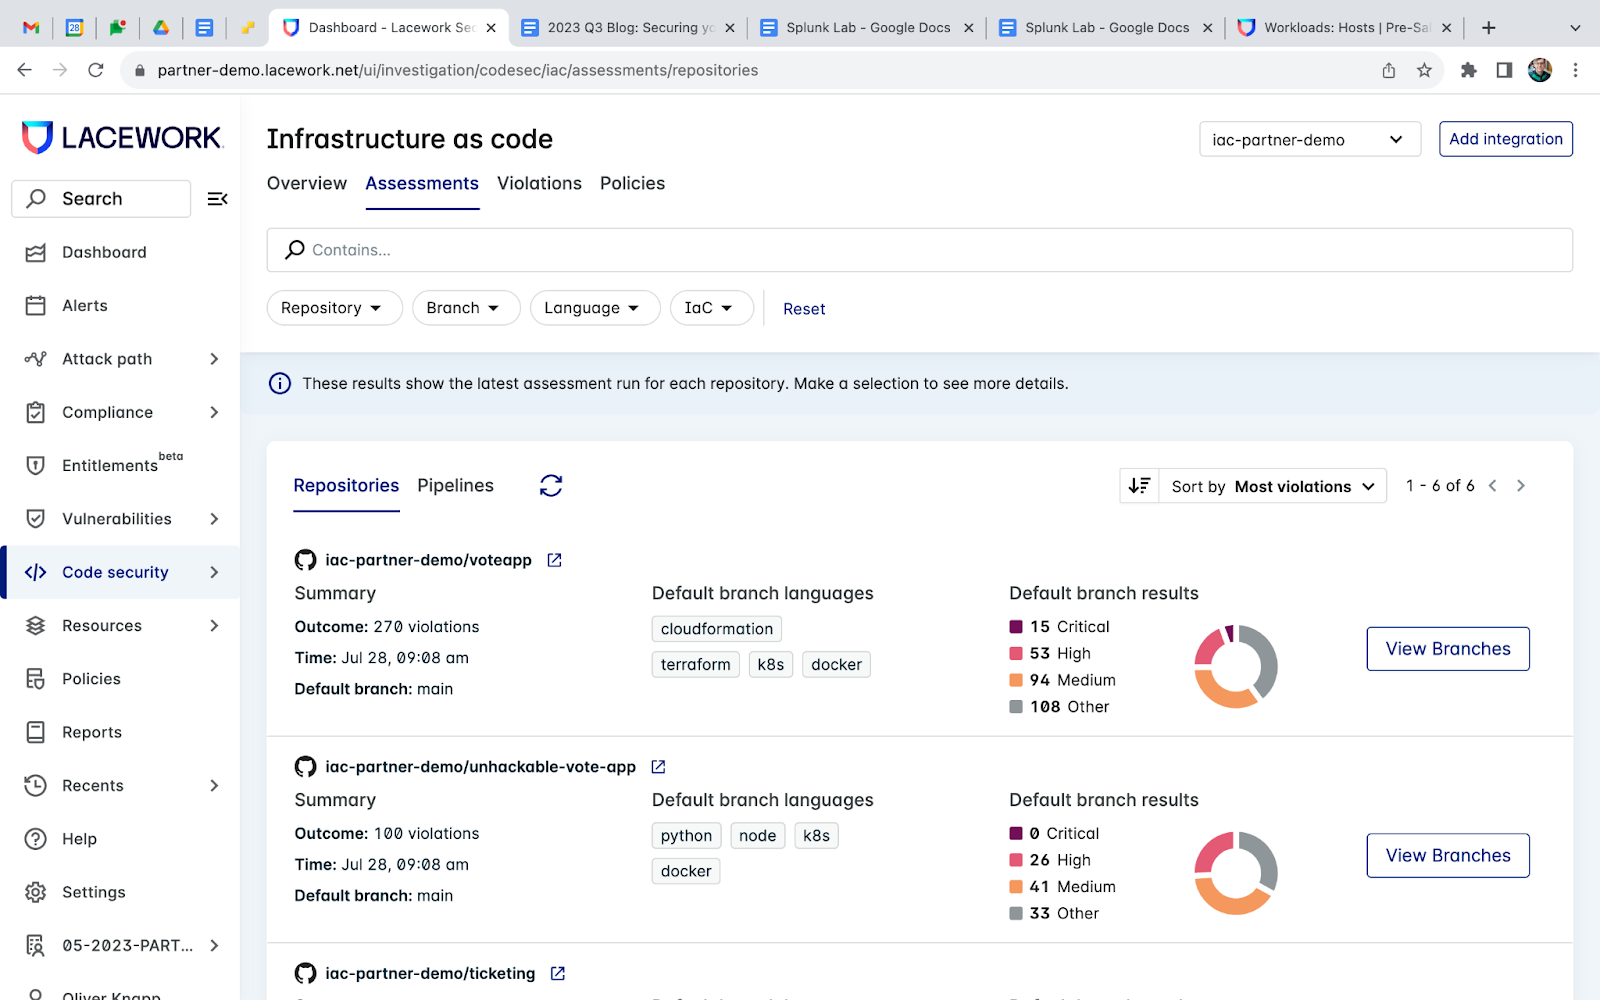Click the Reset filters link
Viewport: 1600px width, 1000px height.
pyautogui.click(x=804, y=309)
